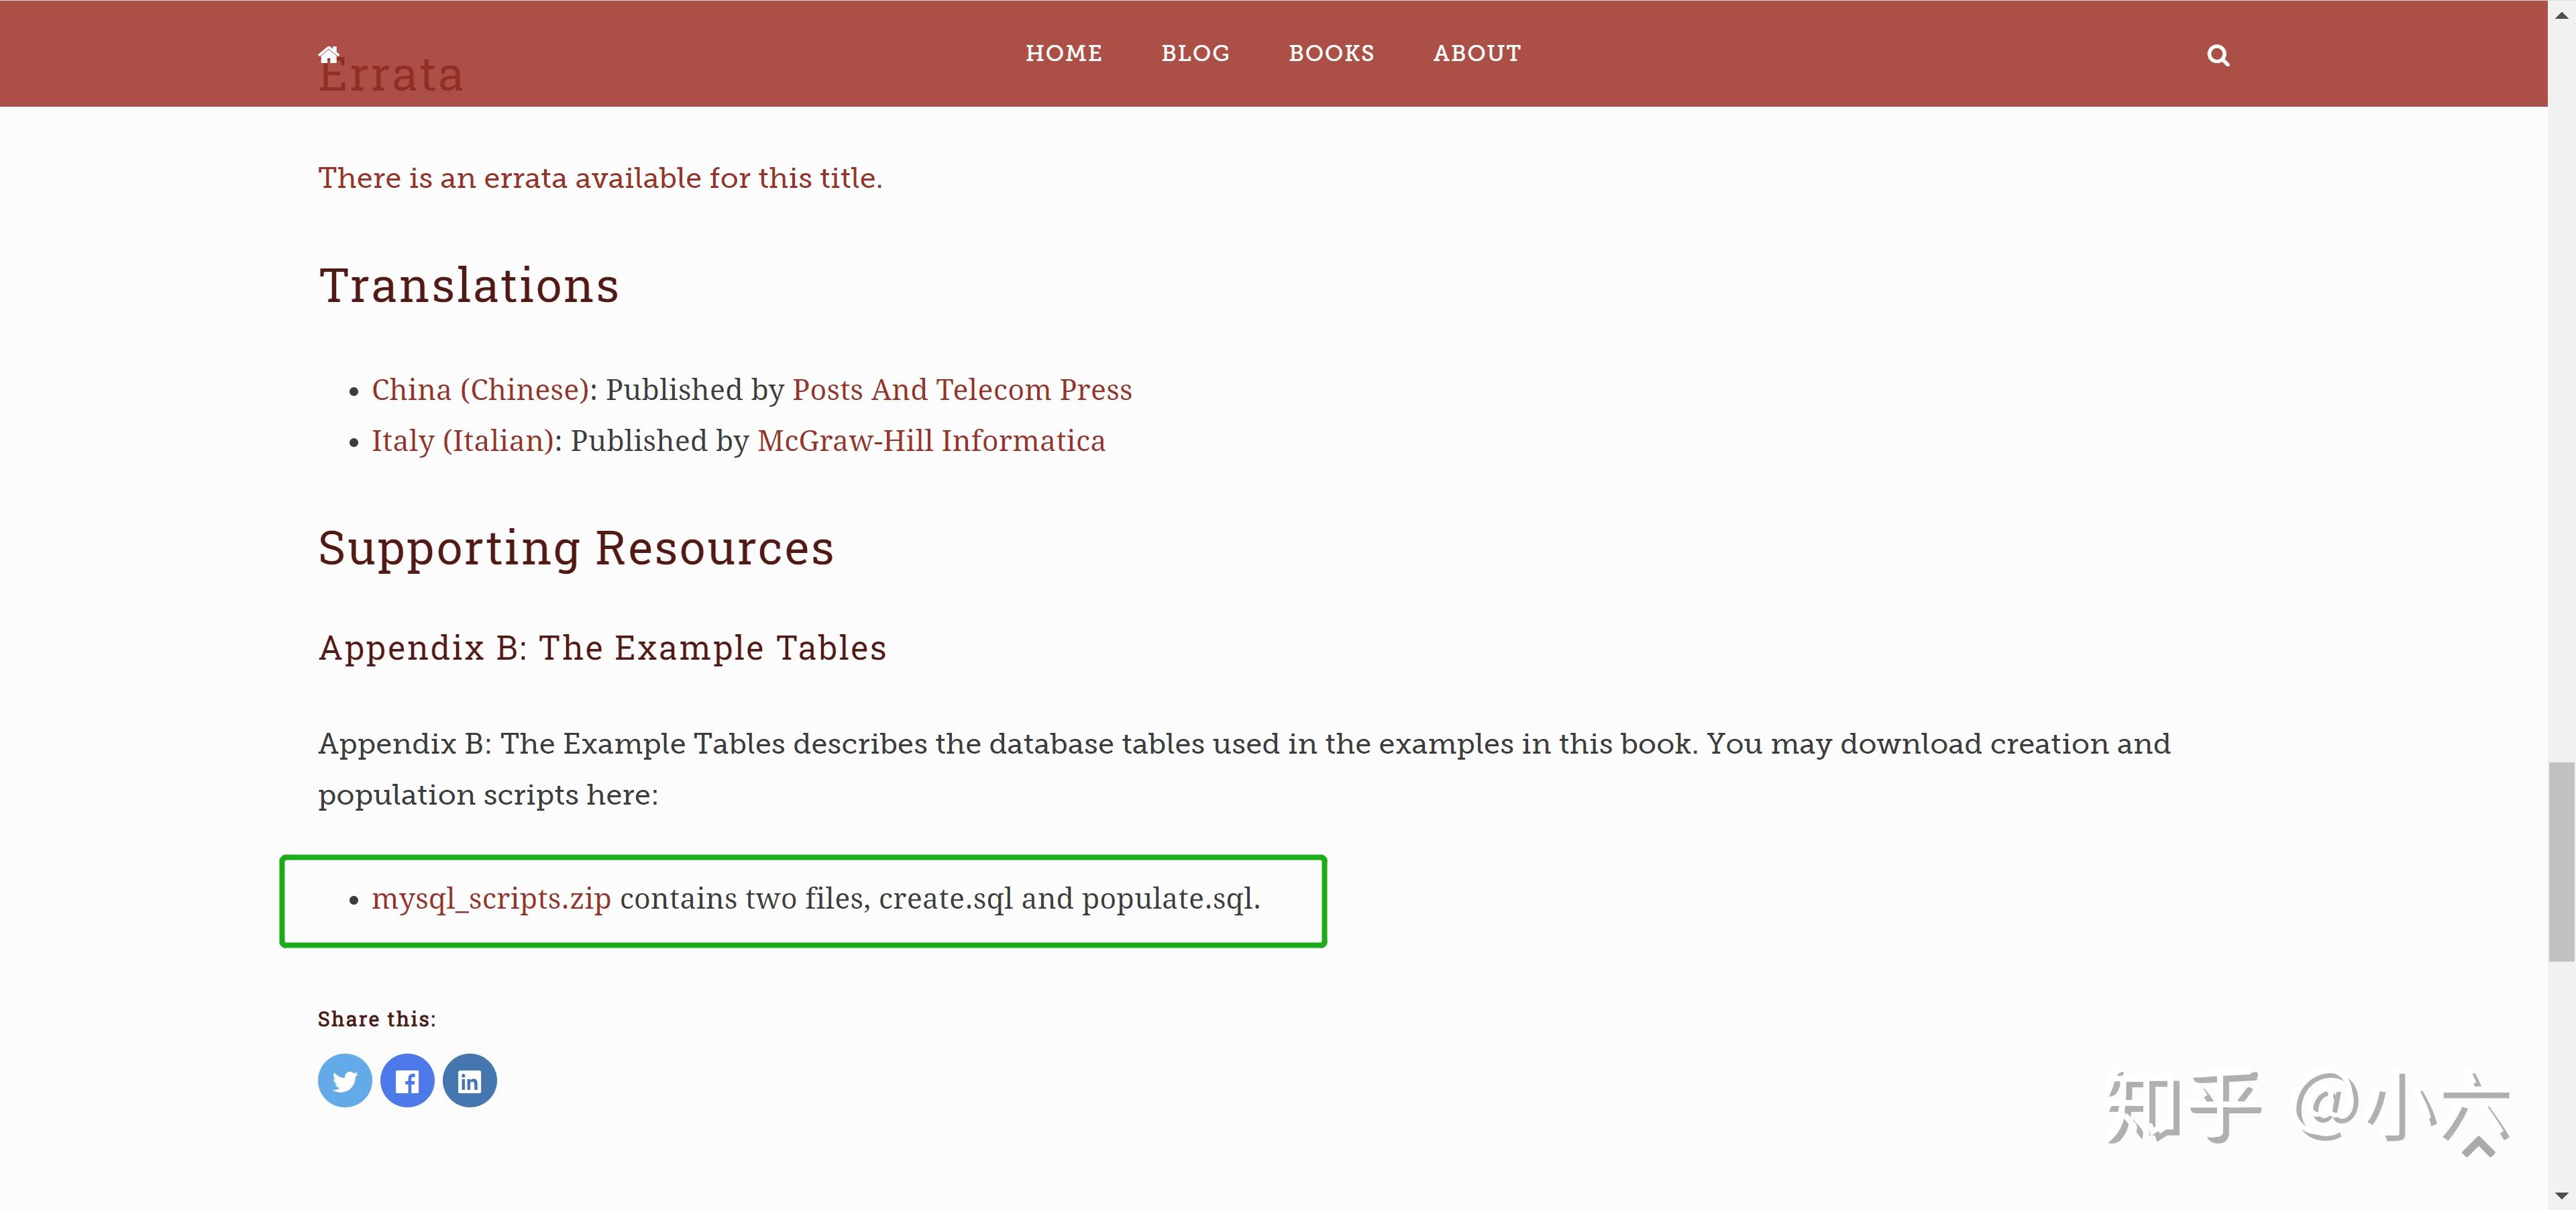Click the vertical scrollbar thumb
Viewport: 2576px width, 1210px height.
click(x=2562, y=861)
